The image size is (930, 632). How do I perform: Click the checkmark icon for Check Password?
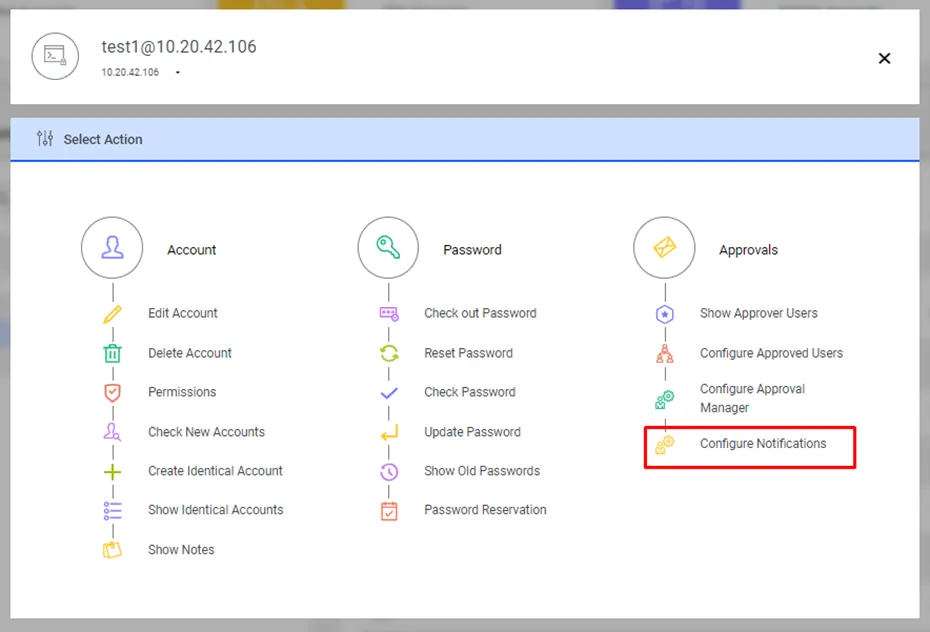pyautogui.click(x=389, y=392)
